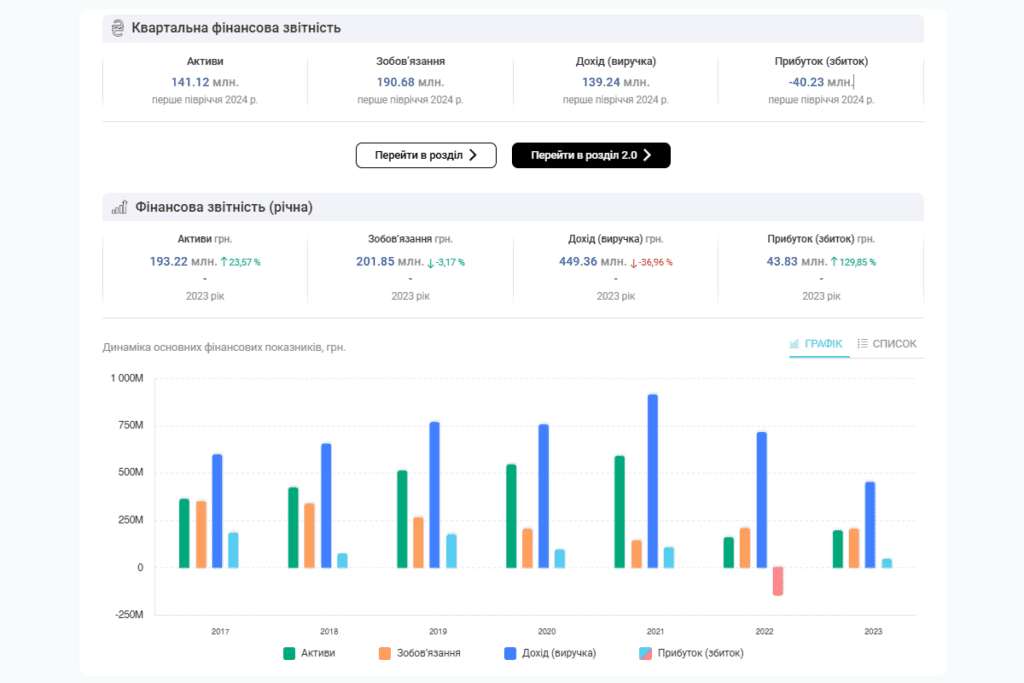Switch to the ГРАФІК tab

(818, 343)
